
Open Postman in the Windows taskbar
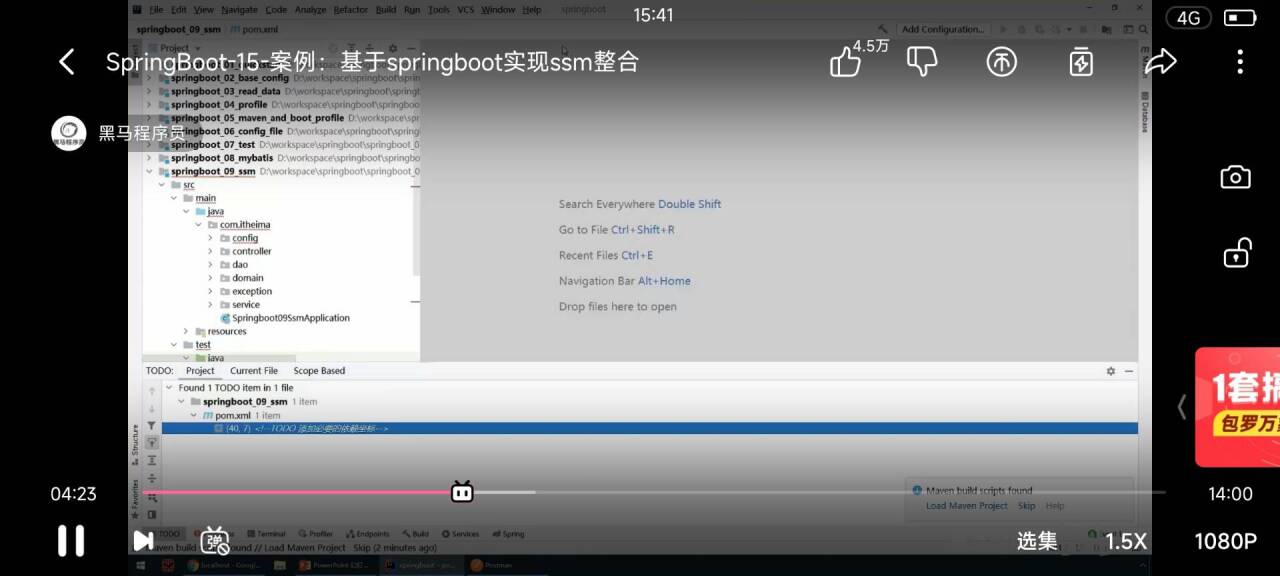pos(492,565)
